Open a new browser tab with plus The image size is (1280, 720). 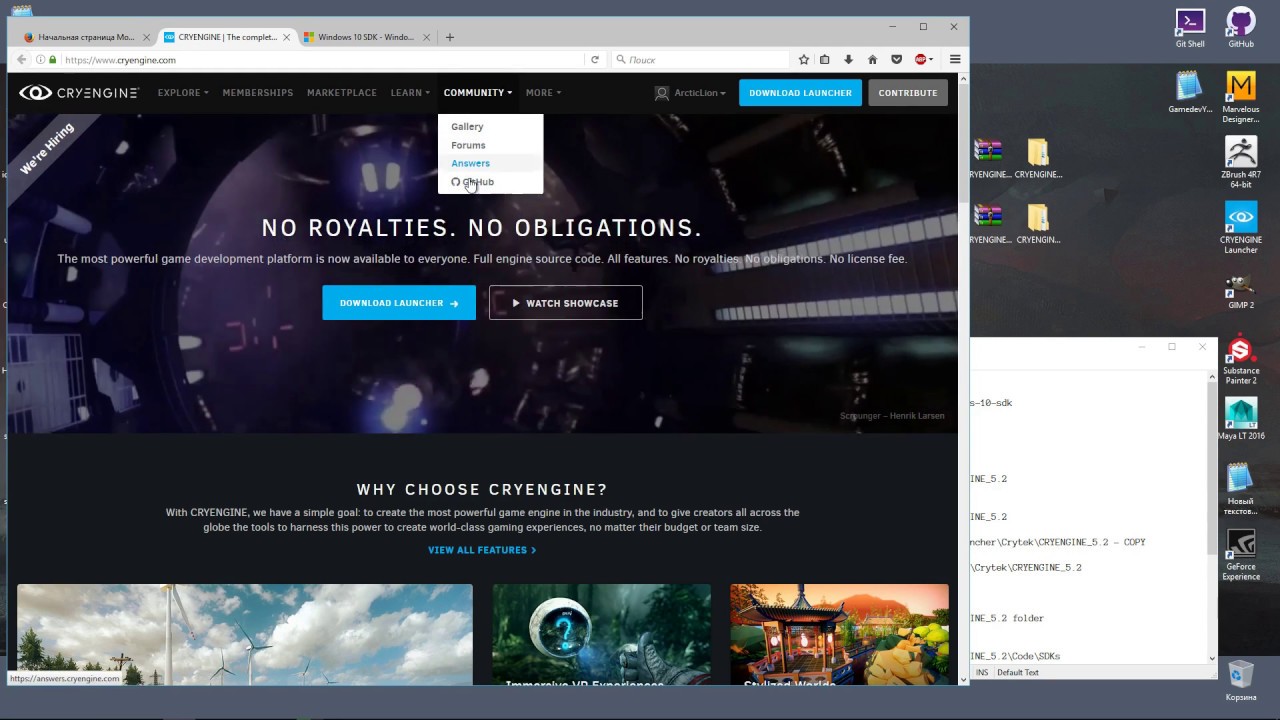click(x=449, y=37)
